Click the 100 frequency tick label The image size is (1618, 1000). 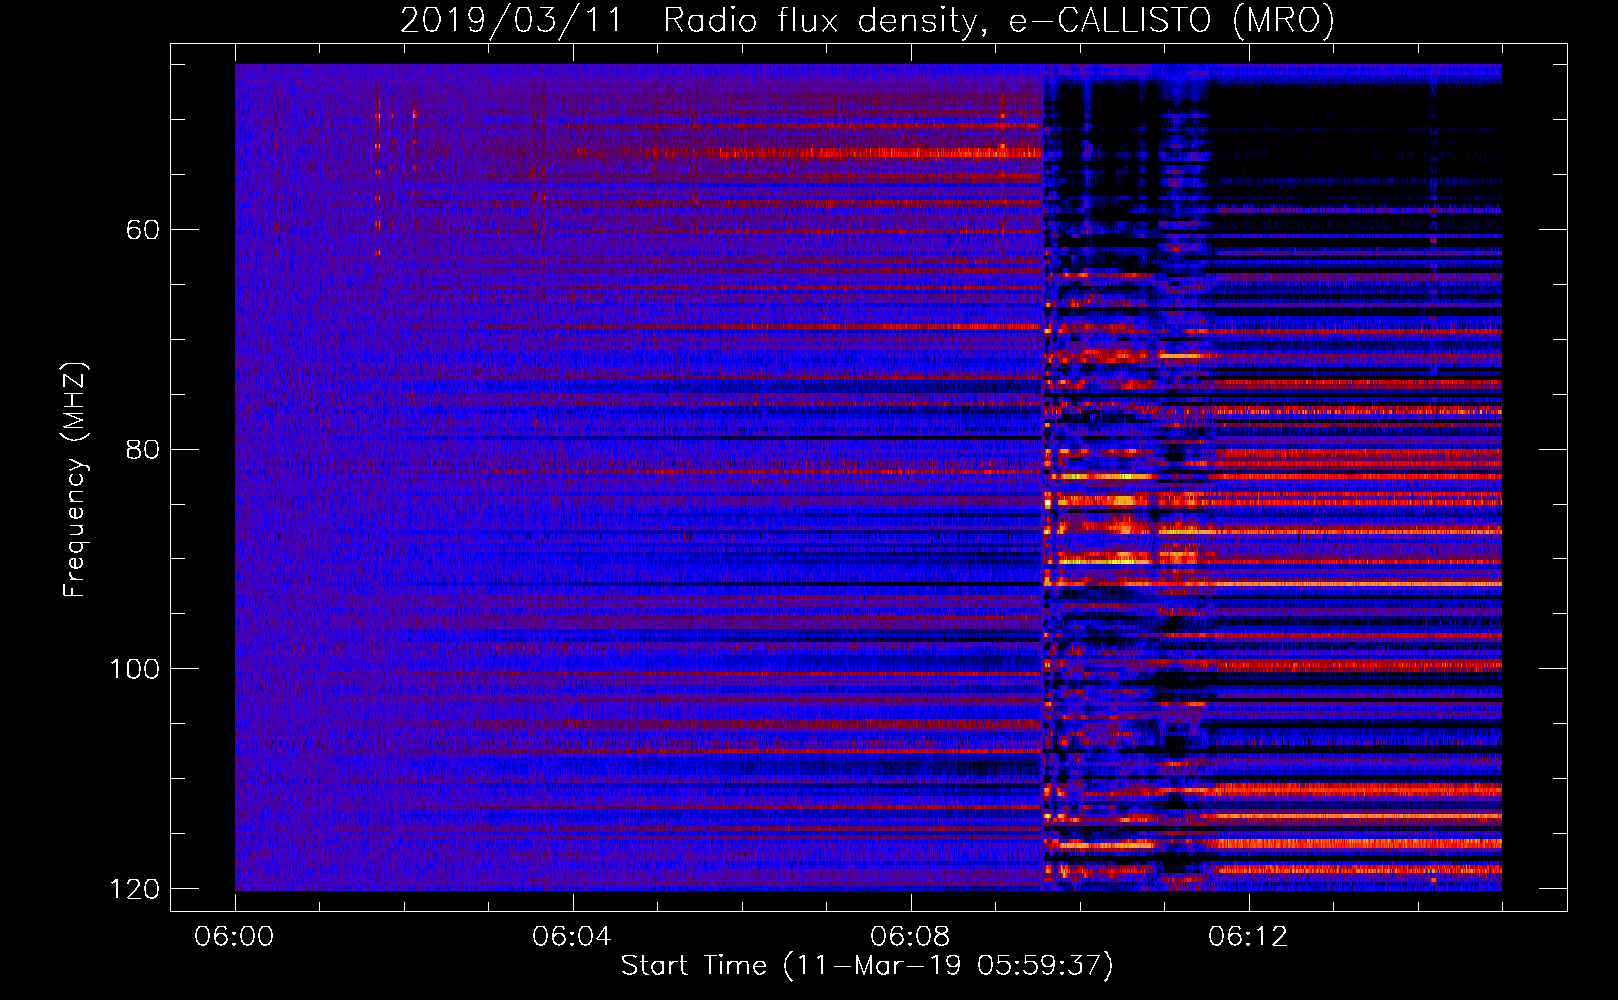[x=134, y=669]
